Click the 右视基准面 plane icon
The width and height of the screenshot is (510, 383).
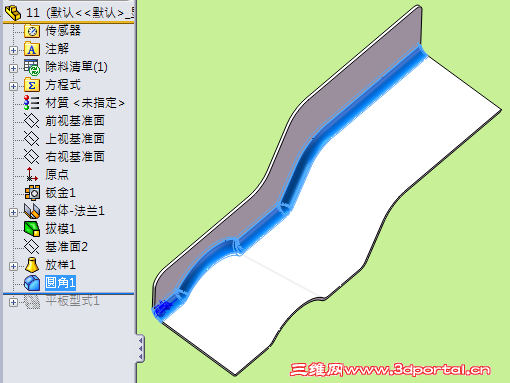click(32, 157)
